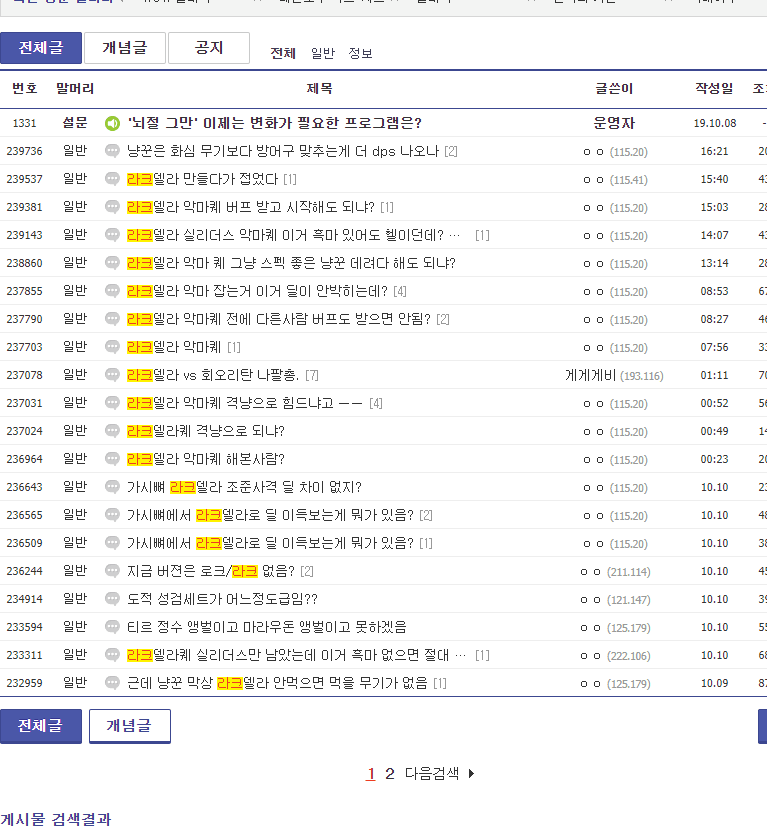This screenshot has width=767, height=828.
Task: Click the speech bubble icon on post 236244
Action: pos(112,571)
